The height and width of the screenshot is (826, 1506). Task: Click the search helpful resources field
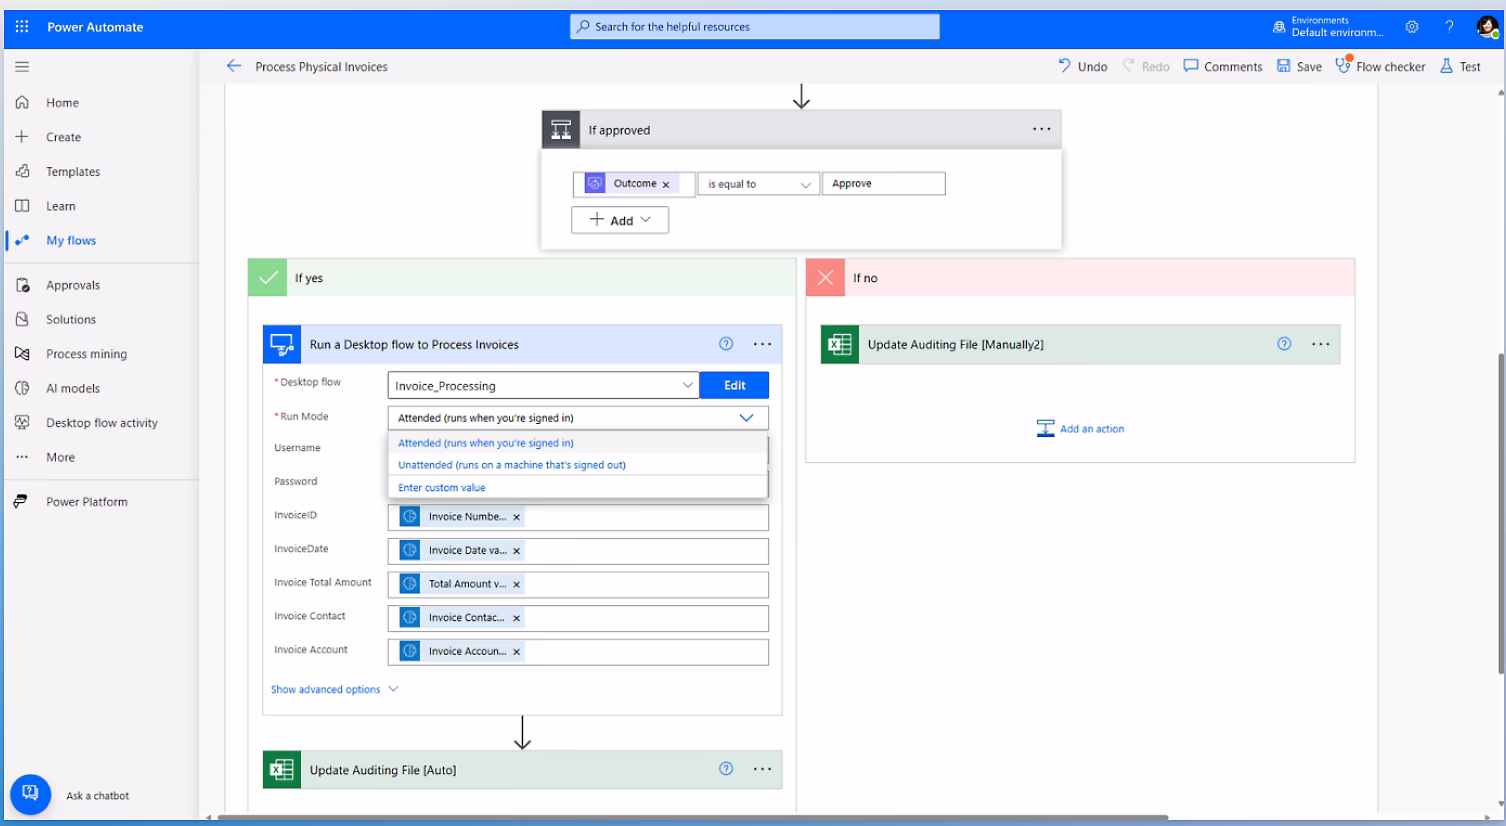(755, 27)
